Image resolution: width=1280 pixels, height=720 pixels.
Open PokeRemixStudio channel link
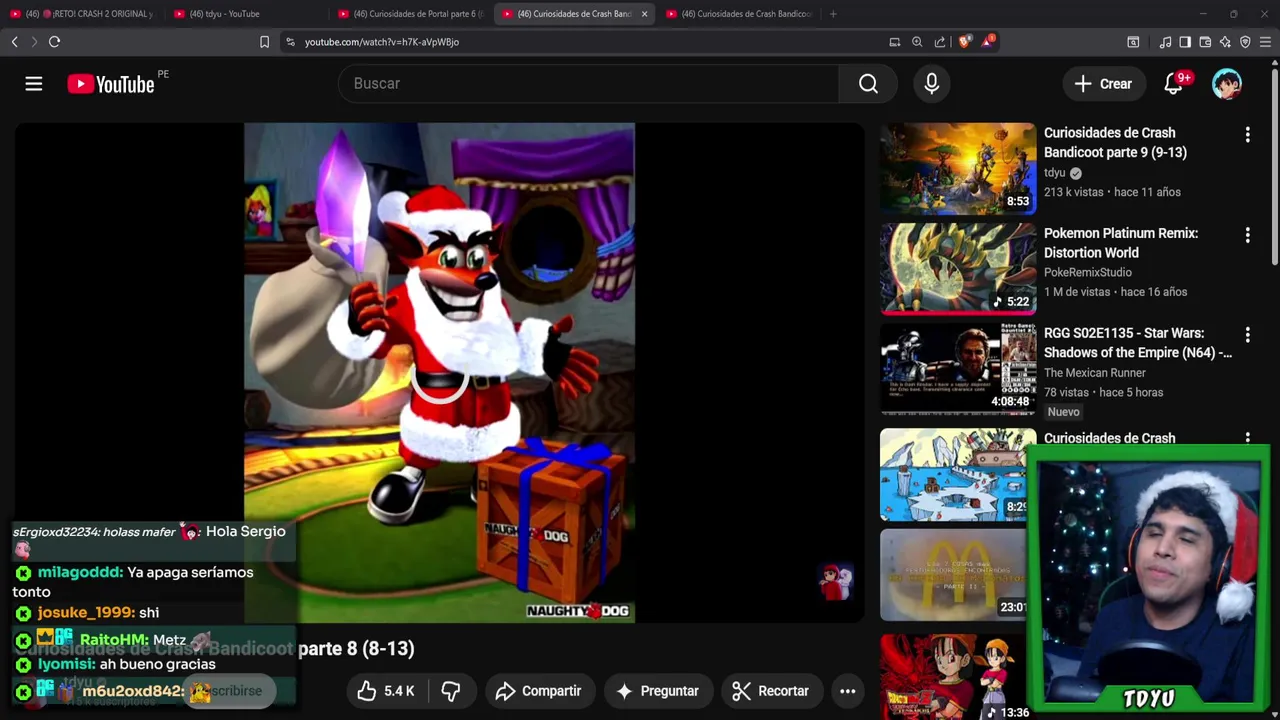[x=1088, y=273]
